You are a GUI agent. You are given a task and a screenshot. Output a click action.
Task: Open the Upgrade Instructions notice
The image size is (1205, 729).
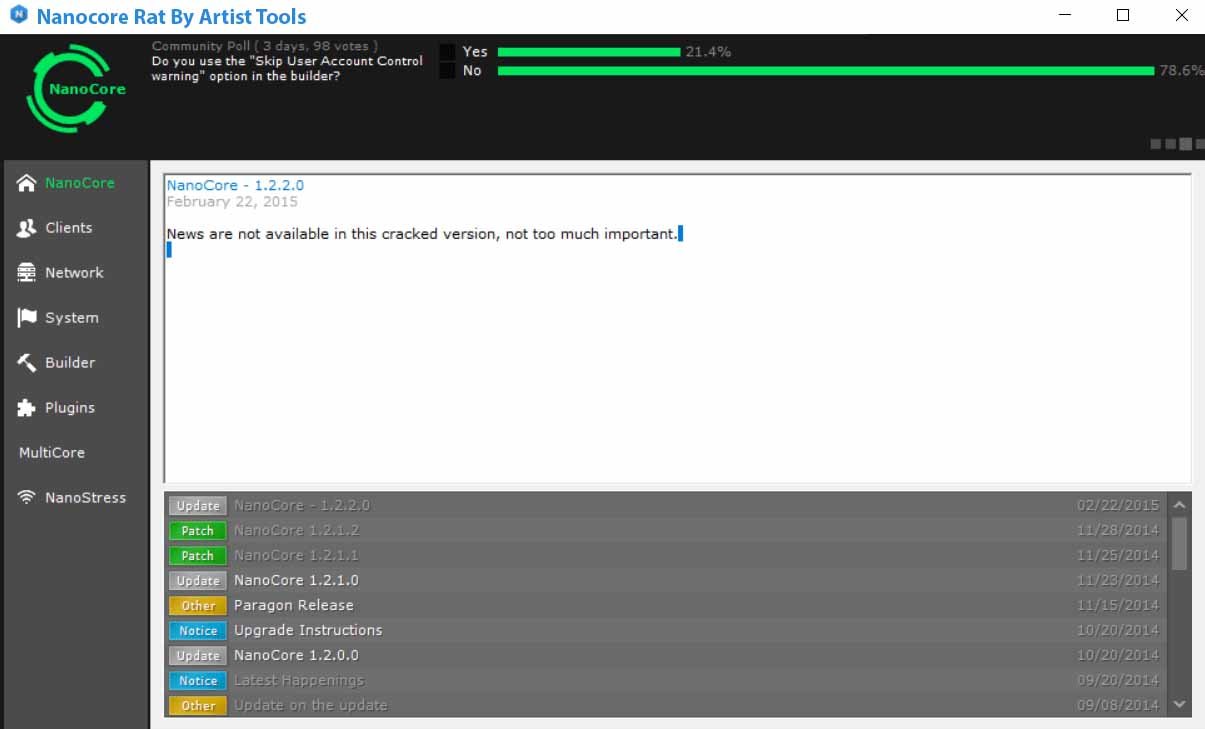[665, 631]
